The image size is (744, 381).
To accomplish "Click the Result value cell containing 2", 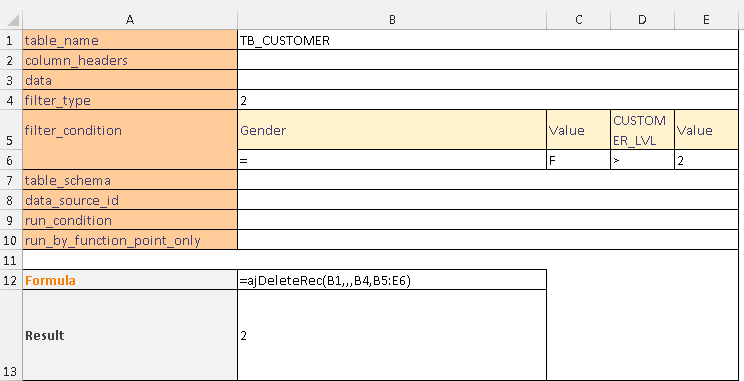I will point(392,335).
